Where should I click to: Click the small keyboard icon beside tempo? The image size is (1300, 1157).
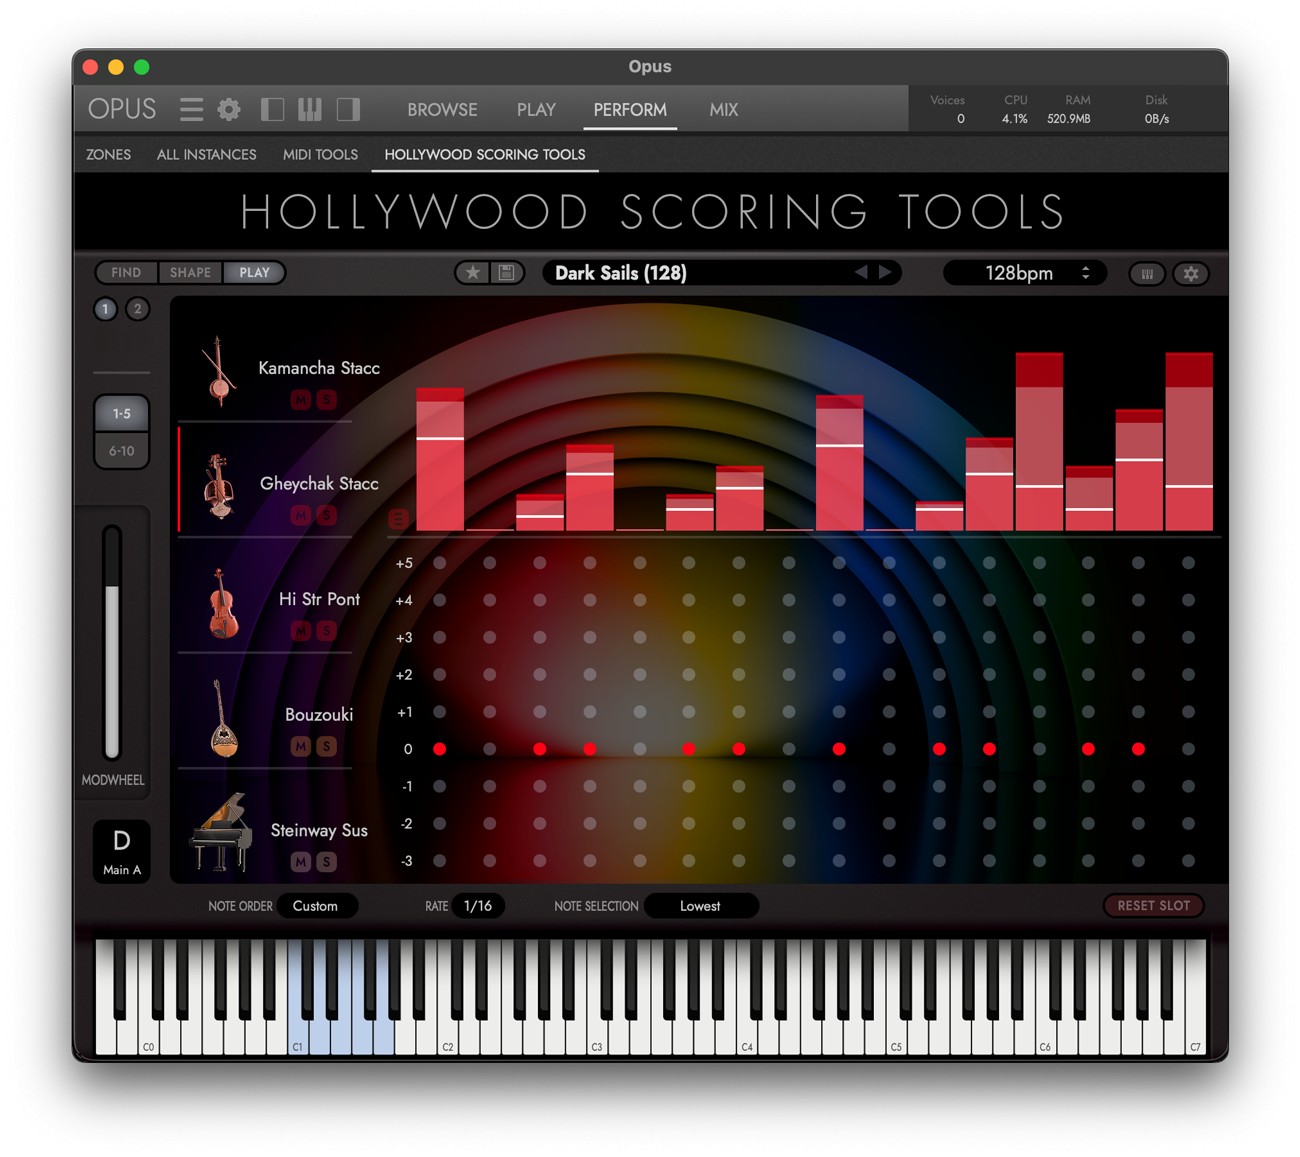point(1147,274)
